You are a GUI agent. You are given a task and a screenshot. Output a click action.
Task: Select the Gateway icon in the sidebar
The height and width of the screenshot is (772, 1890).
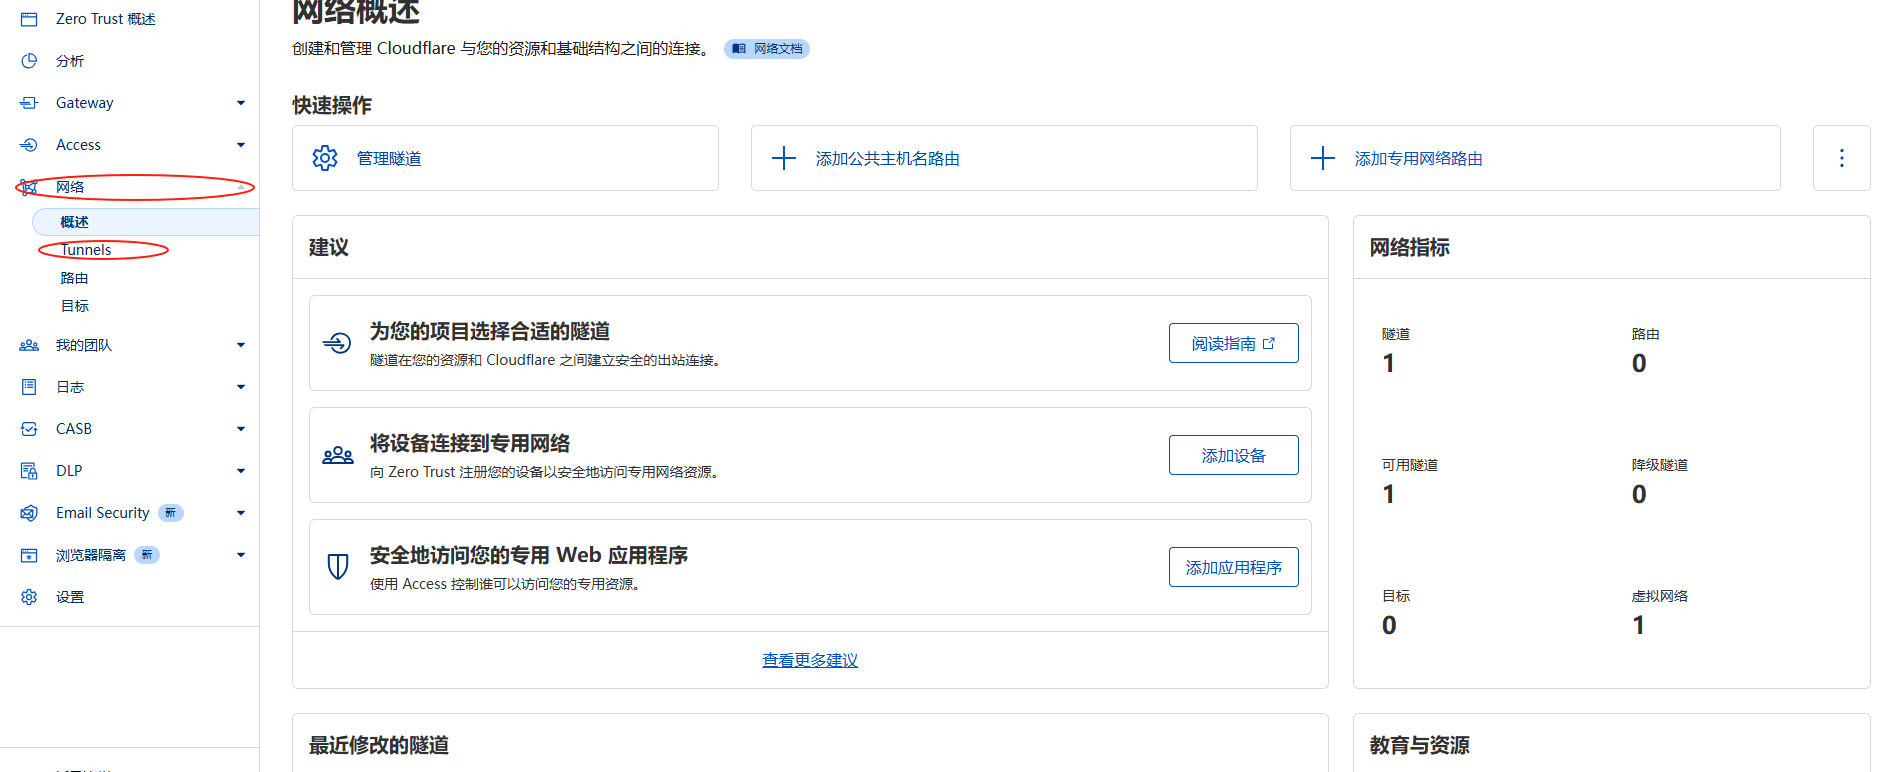click(29, 103)
